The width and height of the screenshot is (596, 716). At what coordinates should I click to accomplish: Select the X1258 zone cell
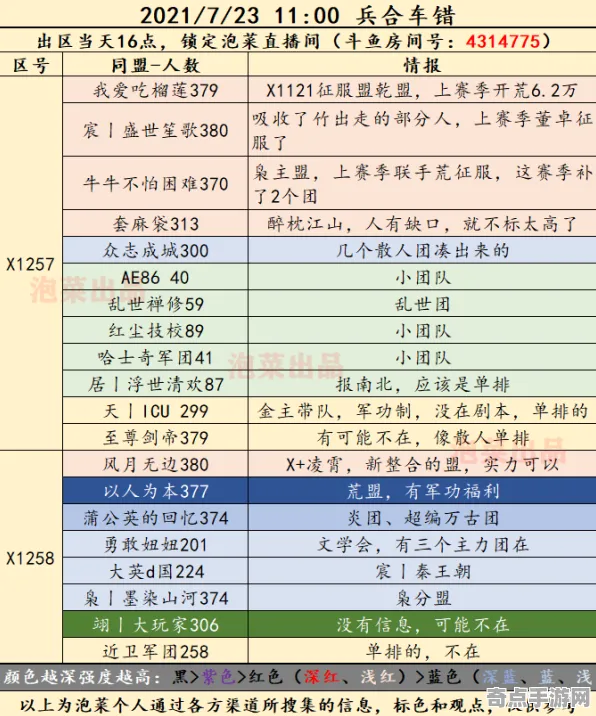coord(31,558)
